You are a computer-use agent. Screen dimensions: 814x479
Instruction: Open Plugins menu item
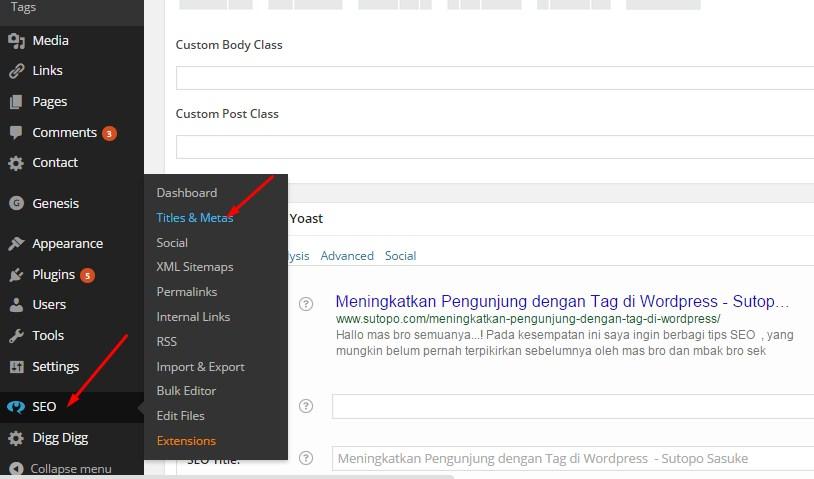pos(53,275)
